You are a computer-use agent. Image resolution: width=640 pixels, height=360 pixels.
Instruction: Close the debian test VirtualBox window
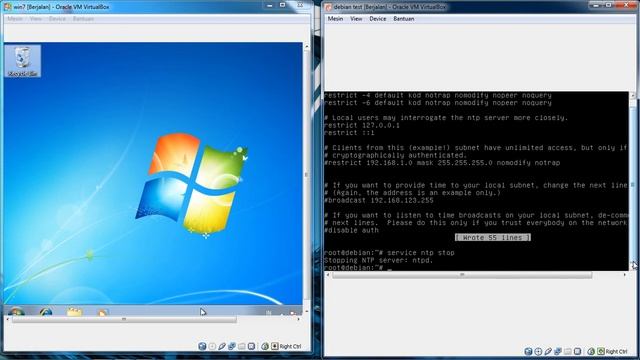[627, 5]
